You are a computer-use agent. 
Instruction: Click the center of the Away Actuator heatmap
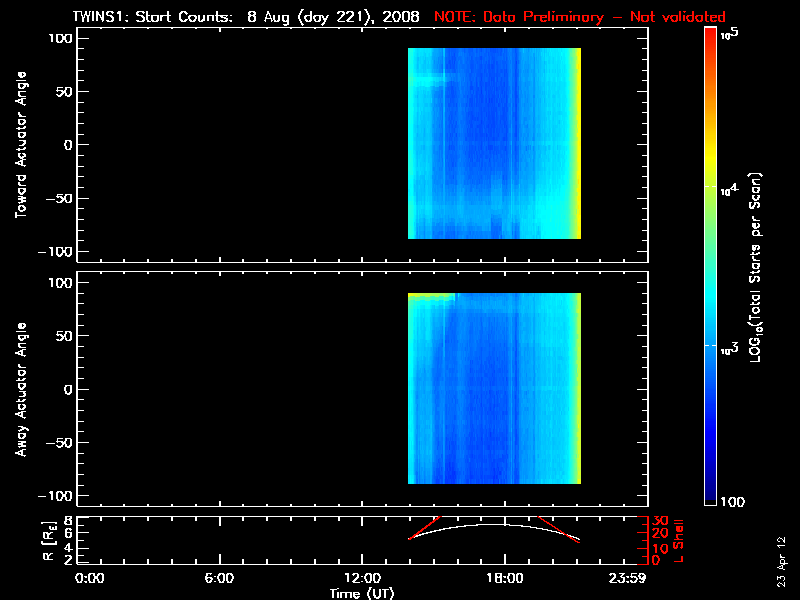[x=494, y=388]
